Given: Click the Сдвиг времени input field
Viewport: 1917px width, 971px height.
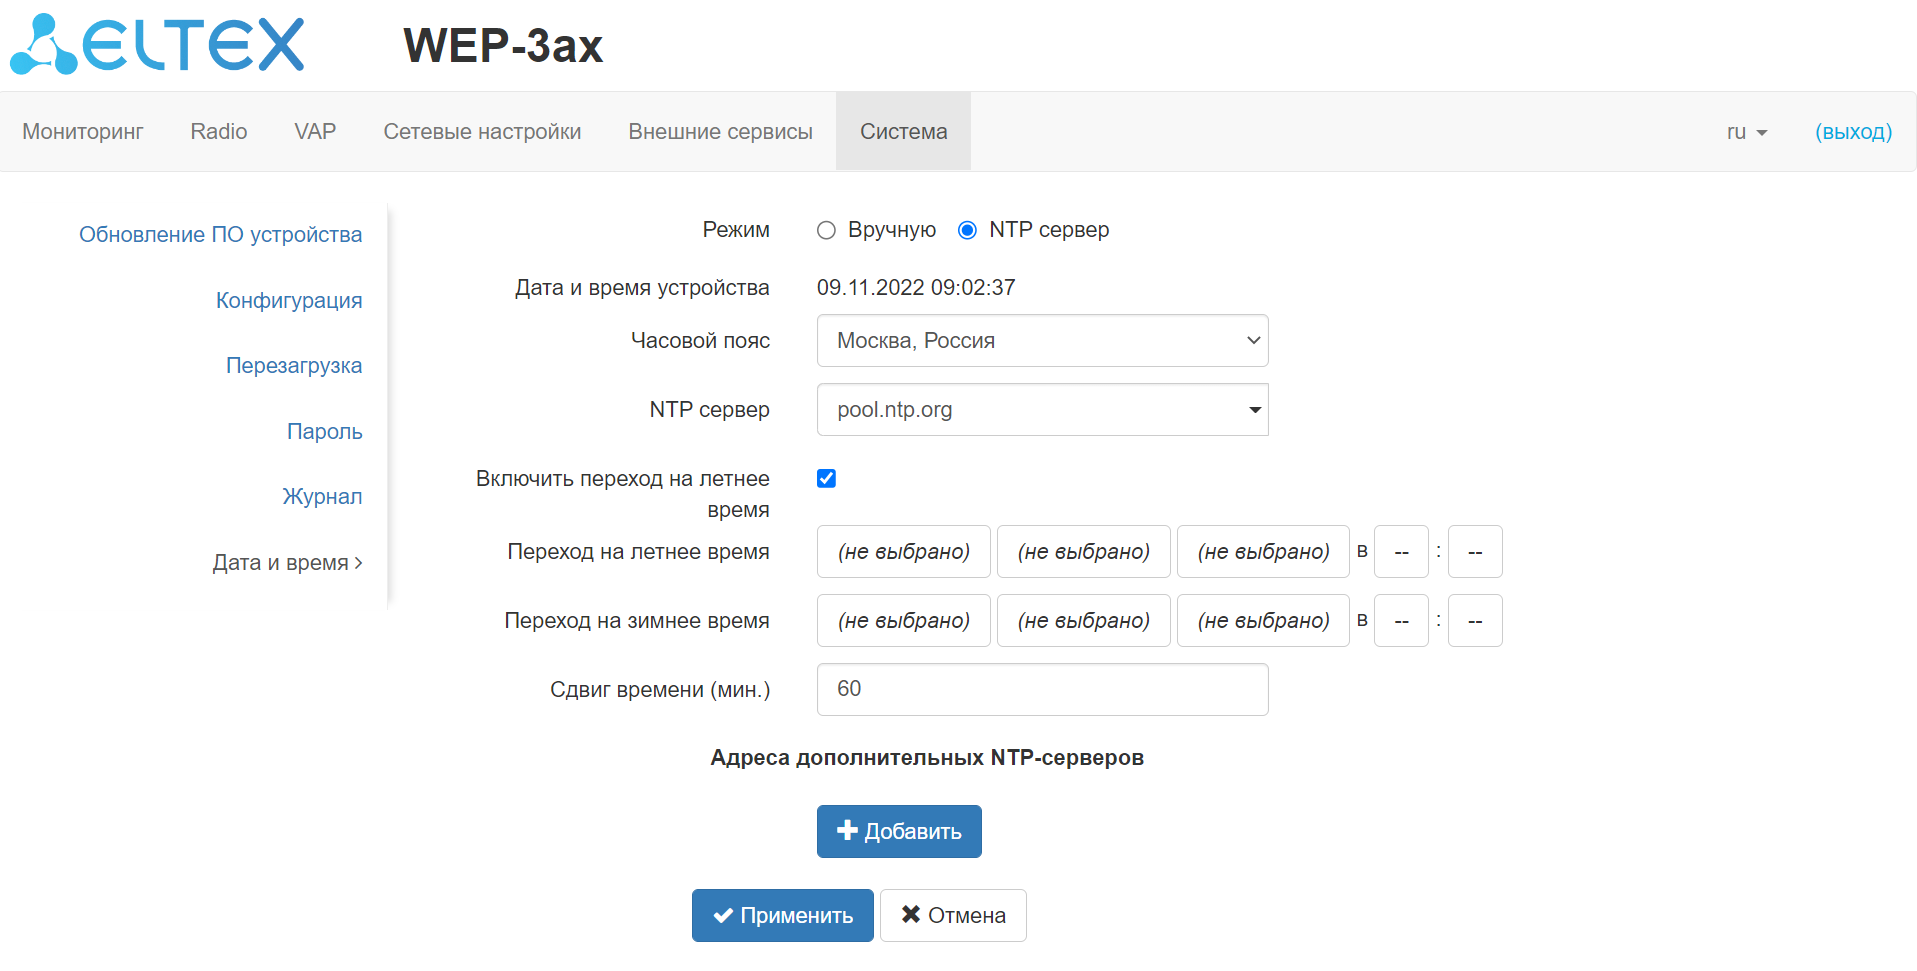Looking at the screenshot, I should (x=1042, y=690).
